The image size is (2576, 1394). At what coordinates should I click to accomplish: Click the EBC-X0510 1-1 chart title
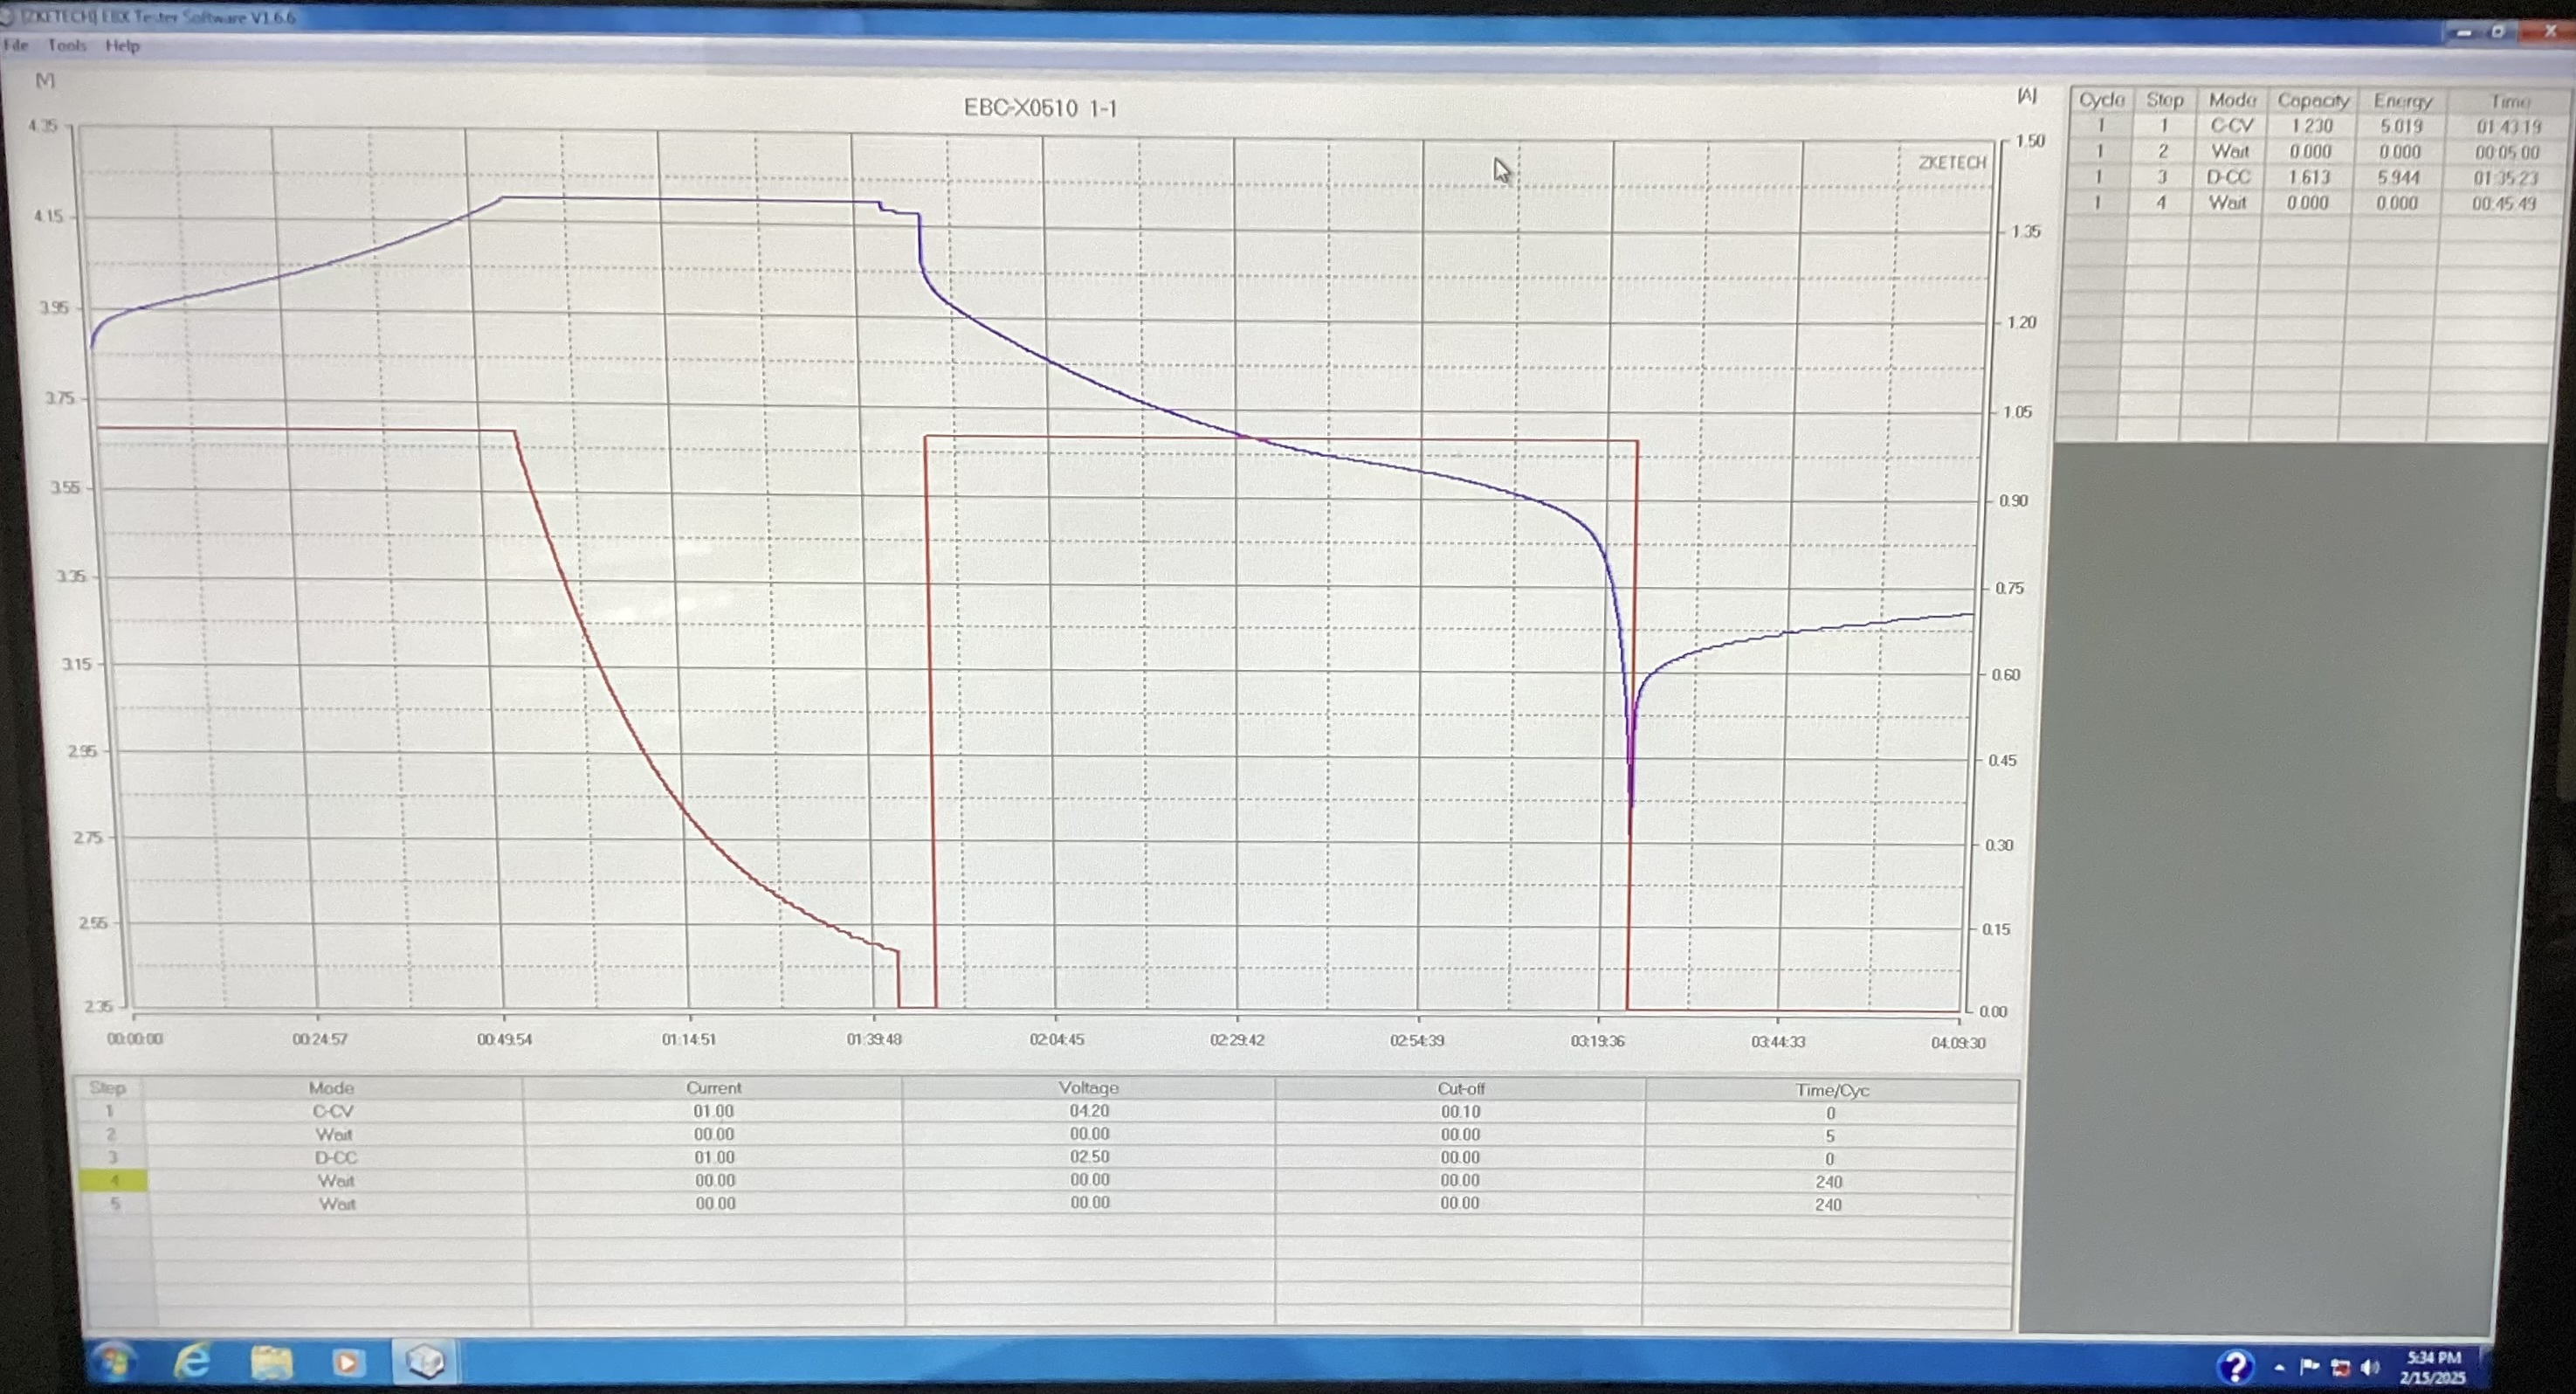point(1040,108)
